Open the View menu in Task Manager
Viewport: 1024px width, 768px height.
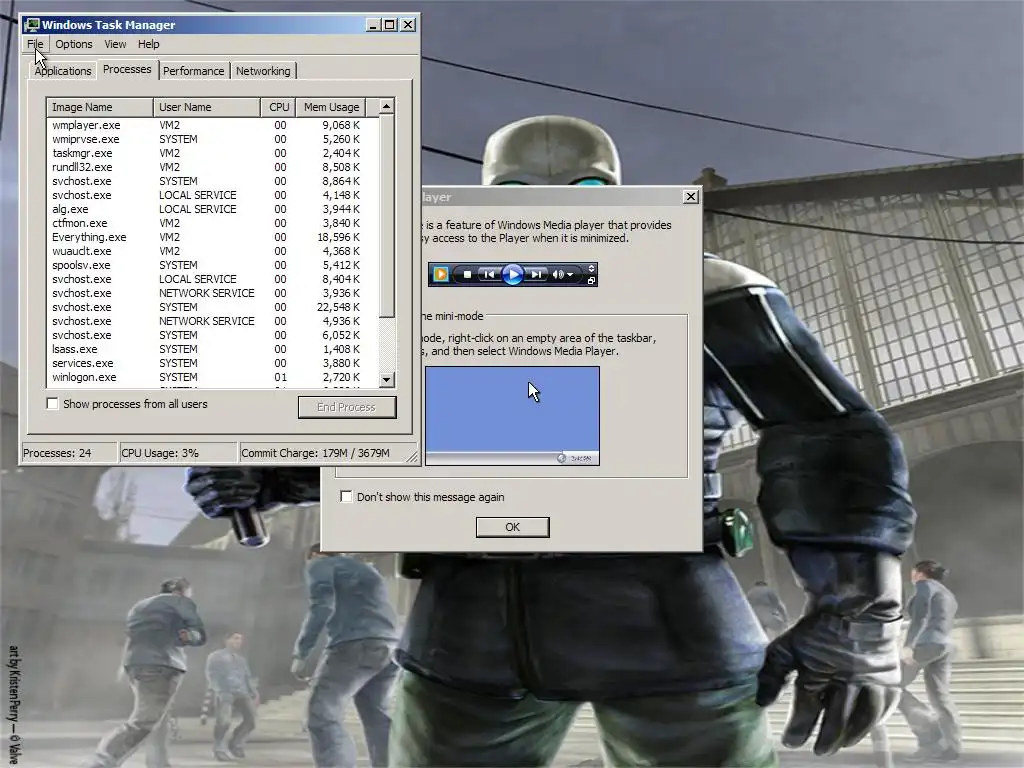pyautogui.click(x=115, y=44)
